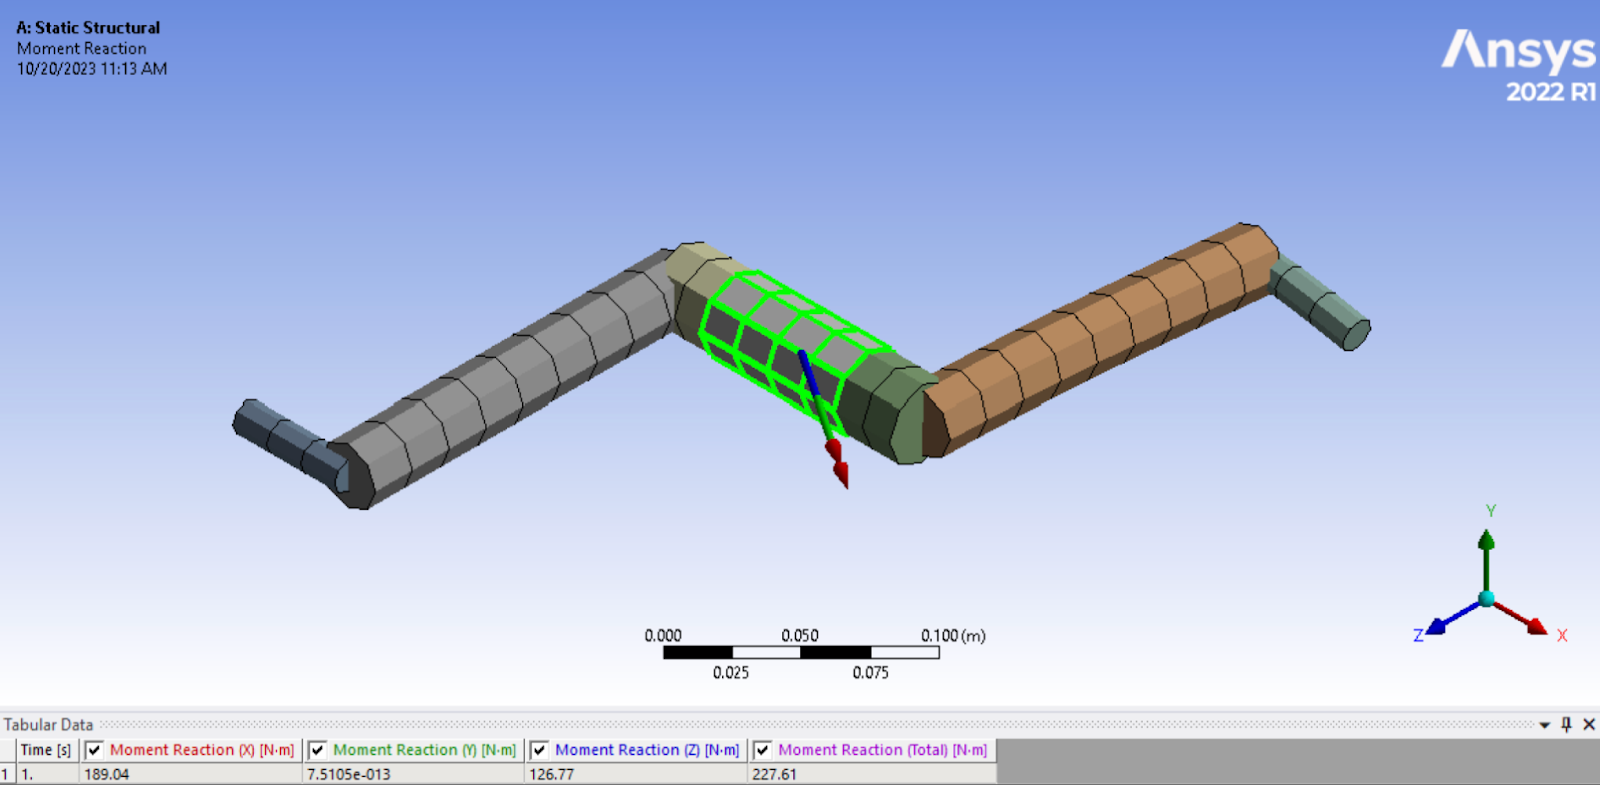The height and width of the screenshot is (785, 1600).
Task: Disable the Moment Reaction (Z) checkbox
Action: click(x=540, y=750)
